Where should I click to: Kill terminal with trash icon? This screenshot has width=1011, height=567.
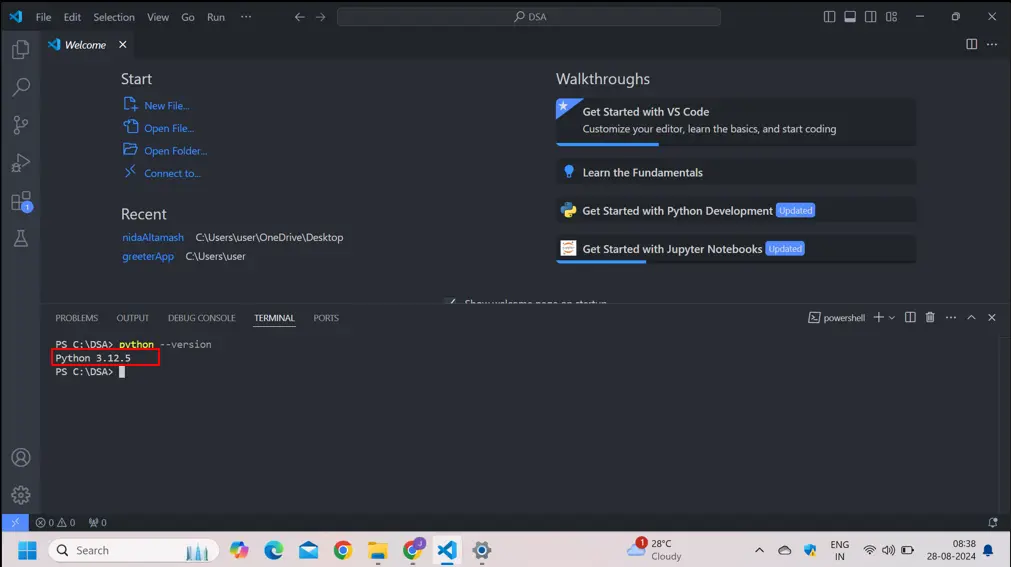click(x=930, y=317)
